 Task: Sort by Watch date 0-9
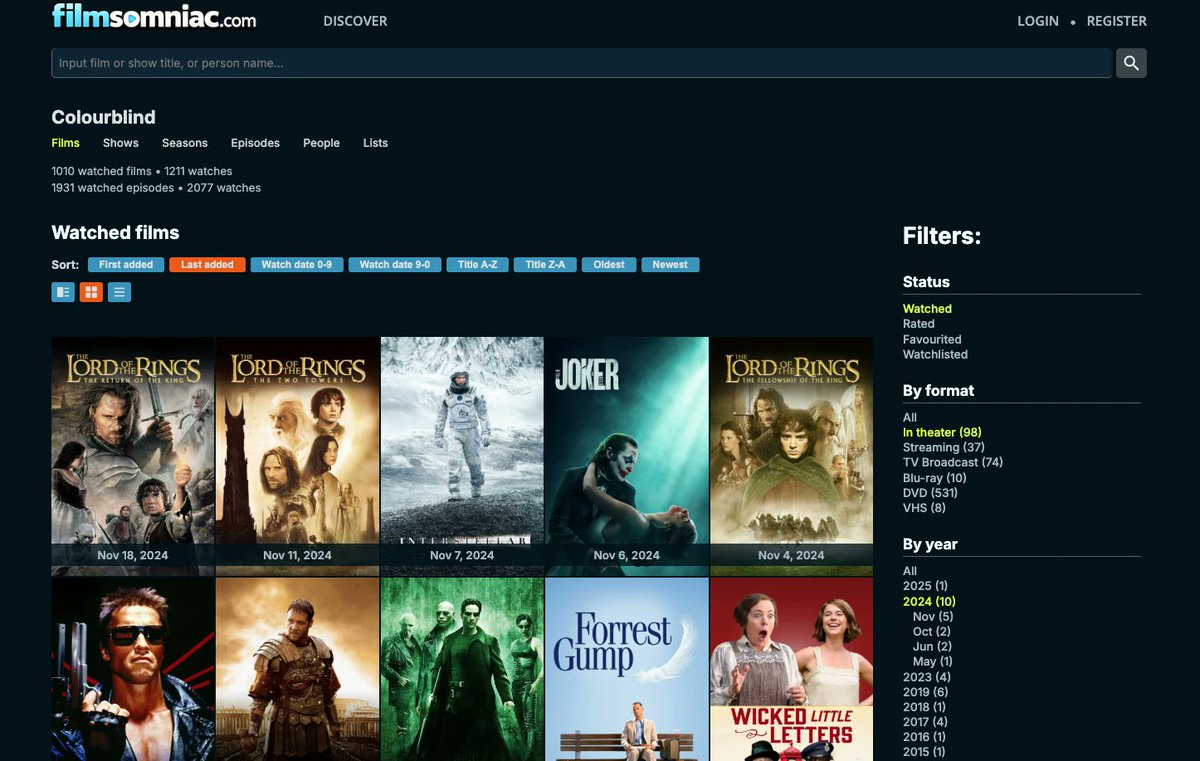point(297,265)
